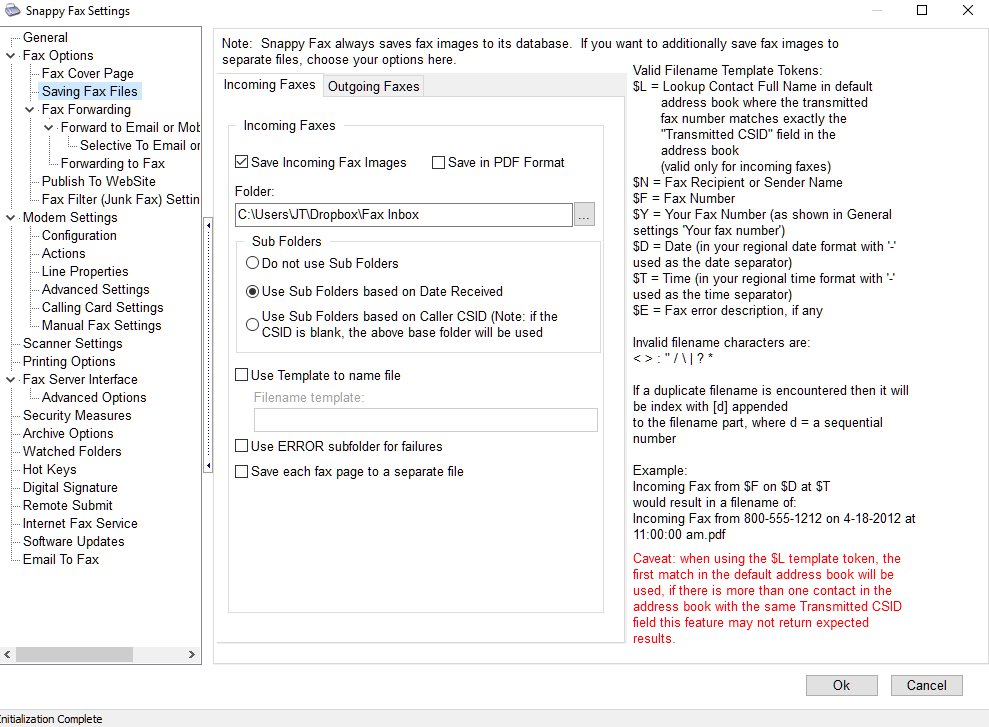Screen dimensions: 989x727
Task: Click the Snappy Fax app icon in title bar
Action: click(9, 11)
